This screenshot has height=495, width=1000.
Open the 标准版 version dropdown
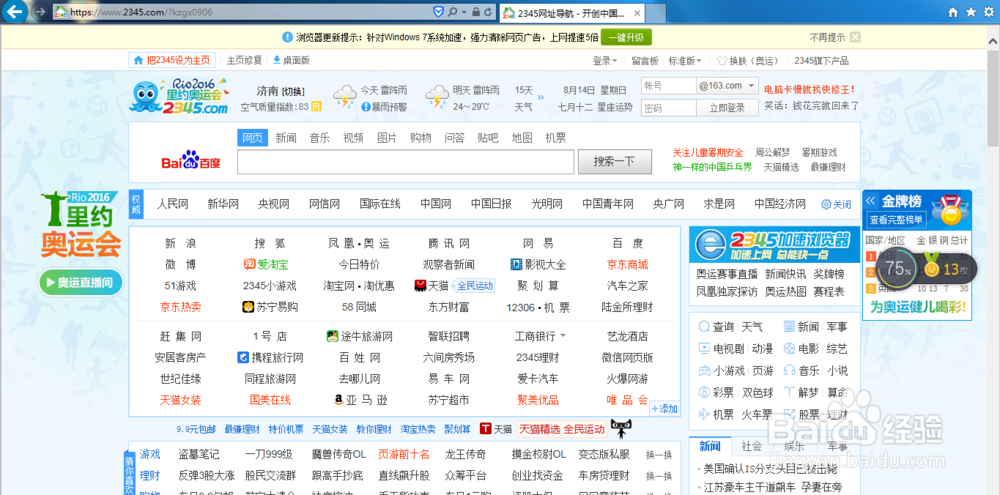click(685, 61)
